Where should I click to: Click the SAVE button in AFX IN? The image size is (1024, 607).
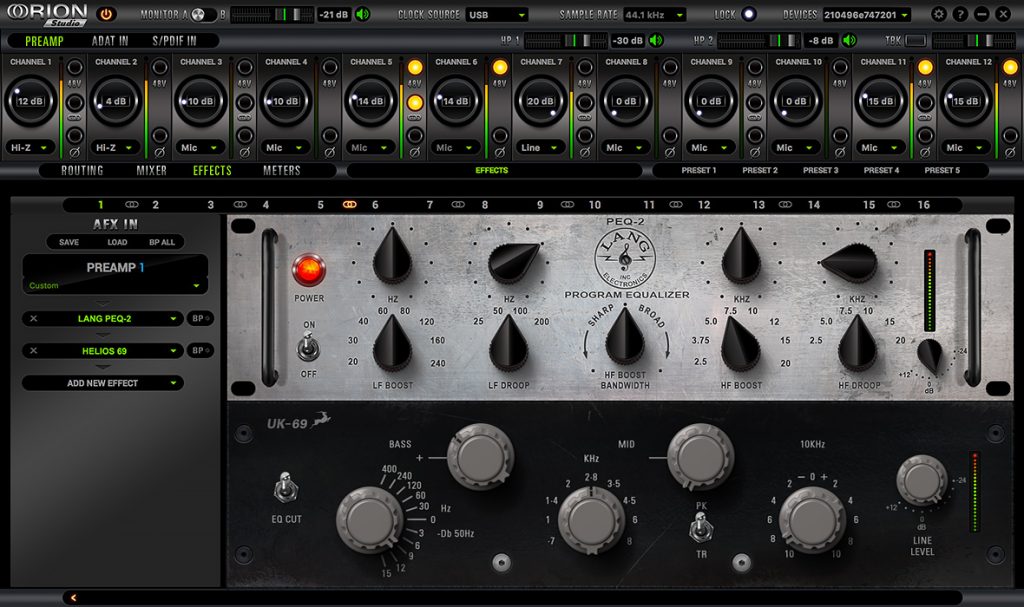click(x=69, y=242)
